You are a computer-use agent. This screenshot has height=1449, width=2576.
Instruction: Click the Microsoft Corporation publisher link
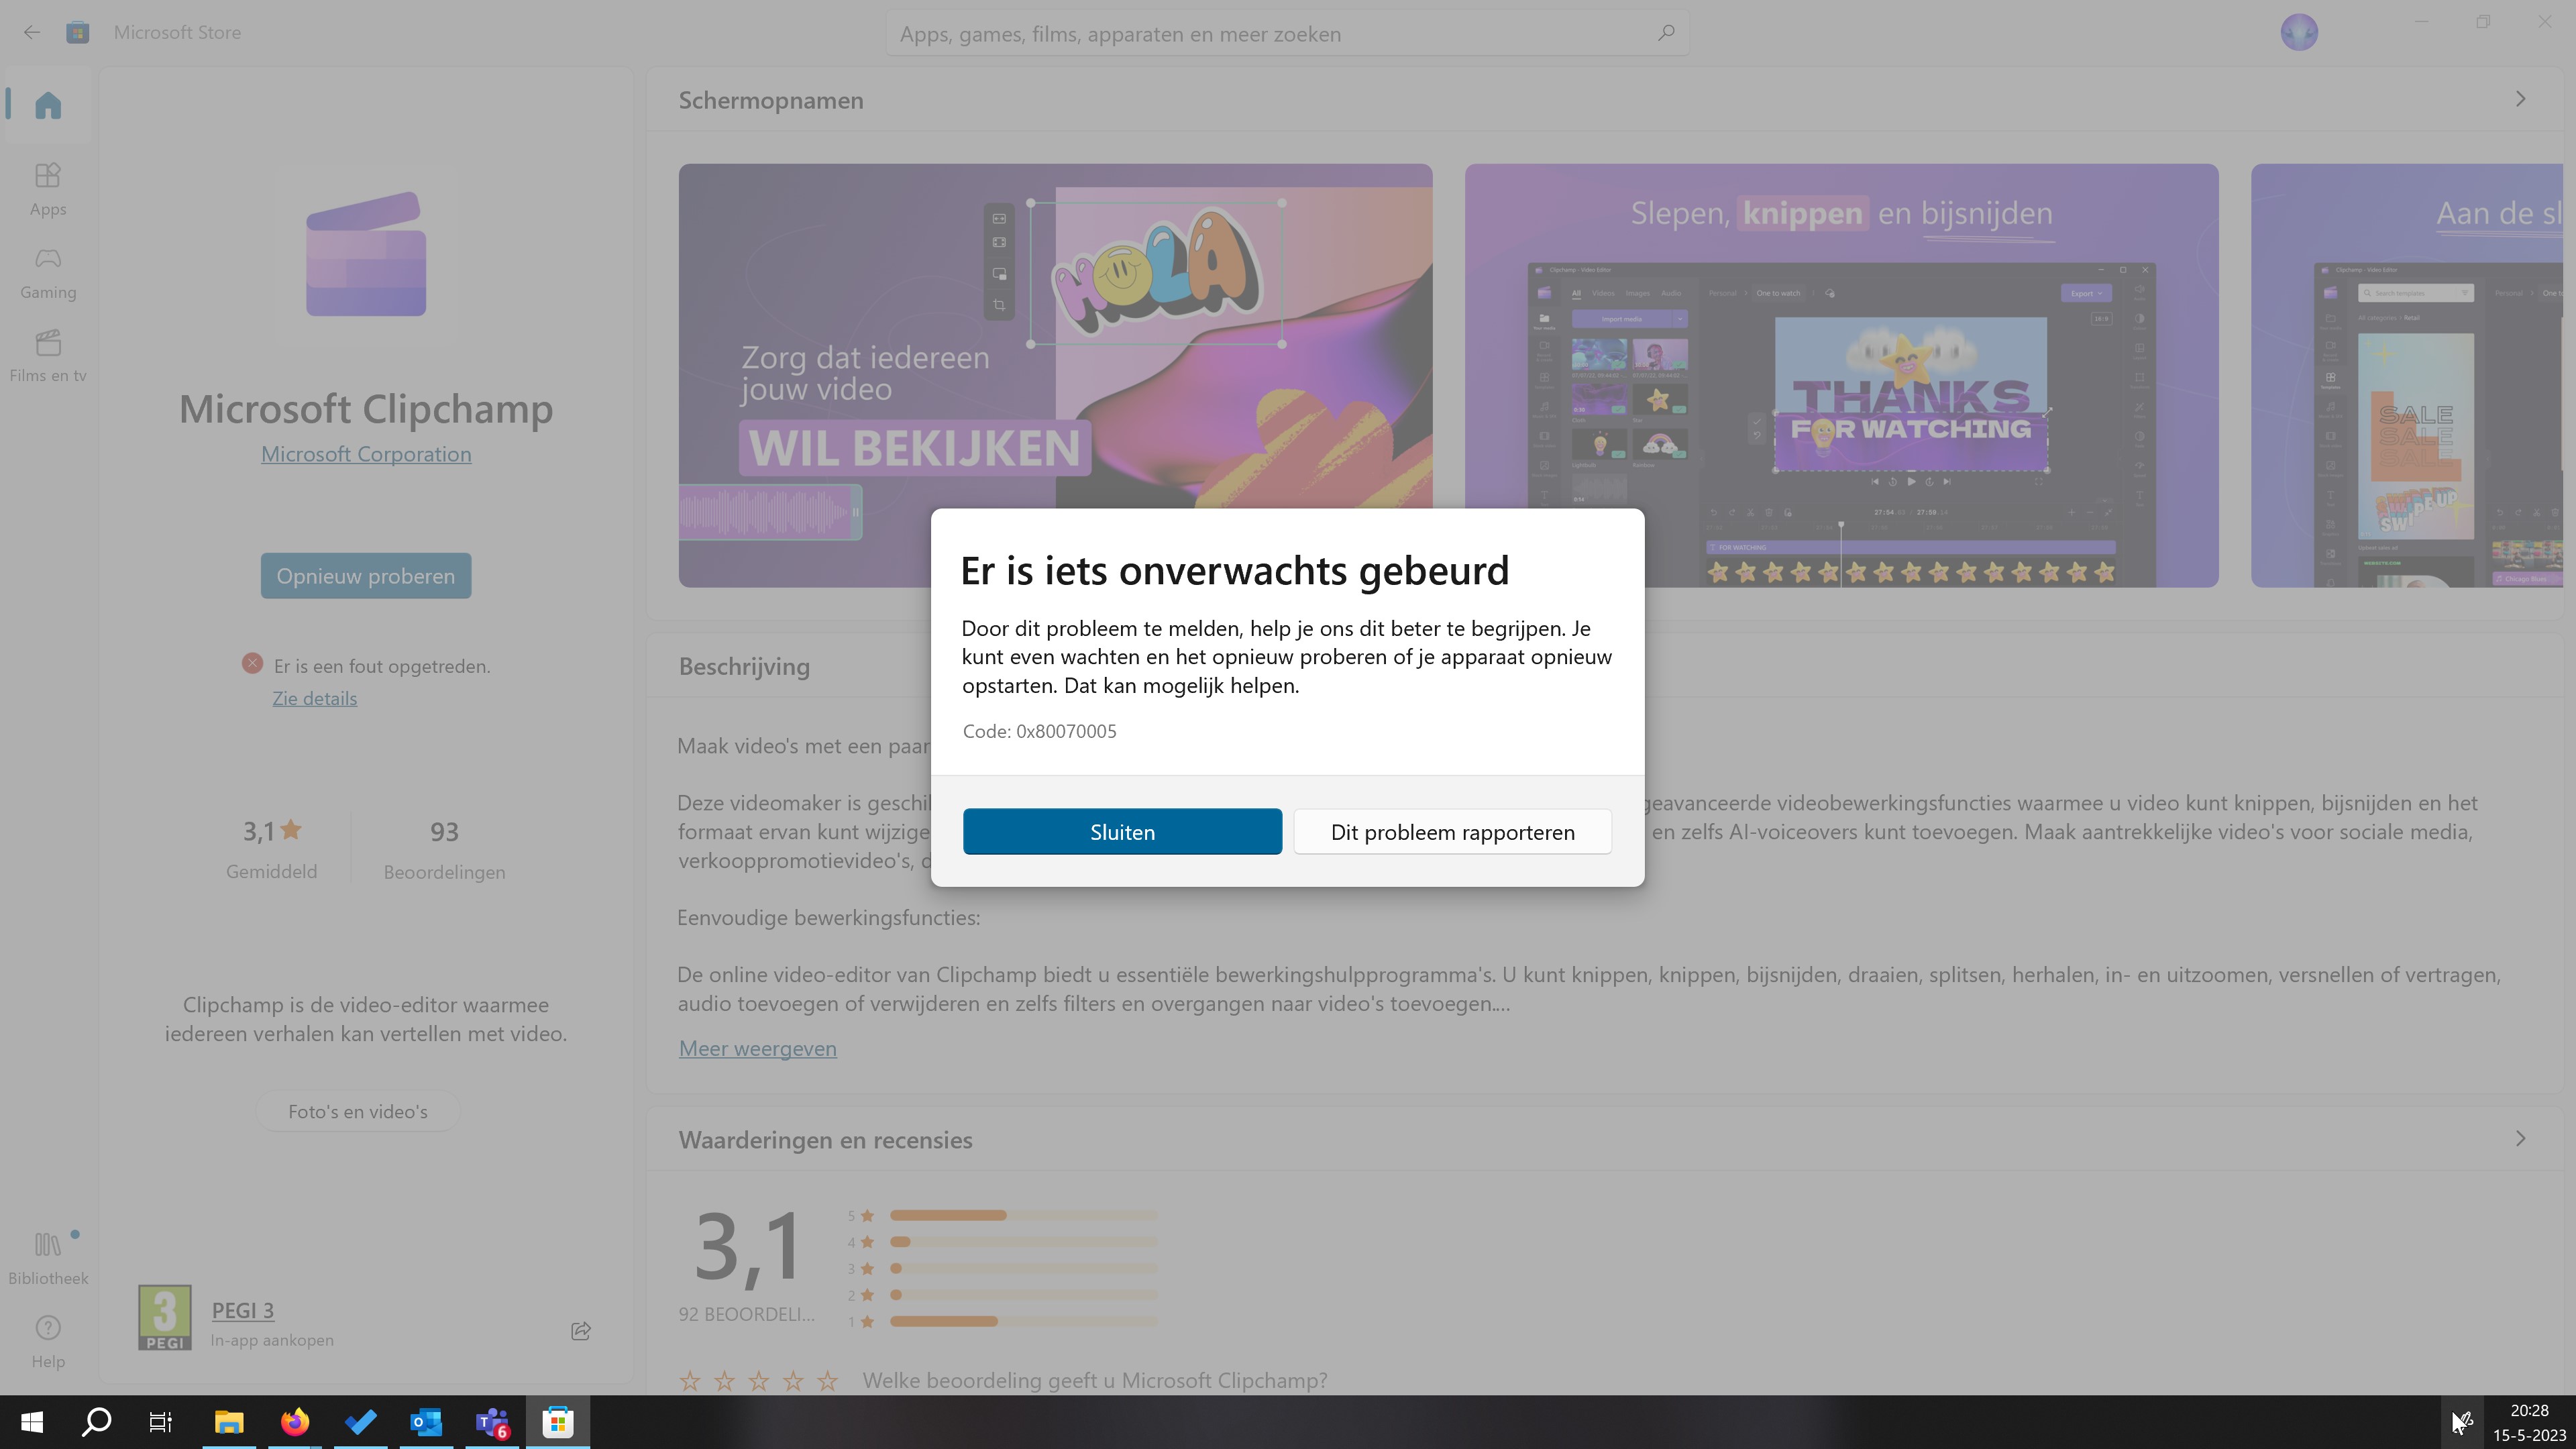(x=366, y=454)
